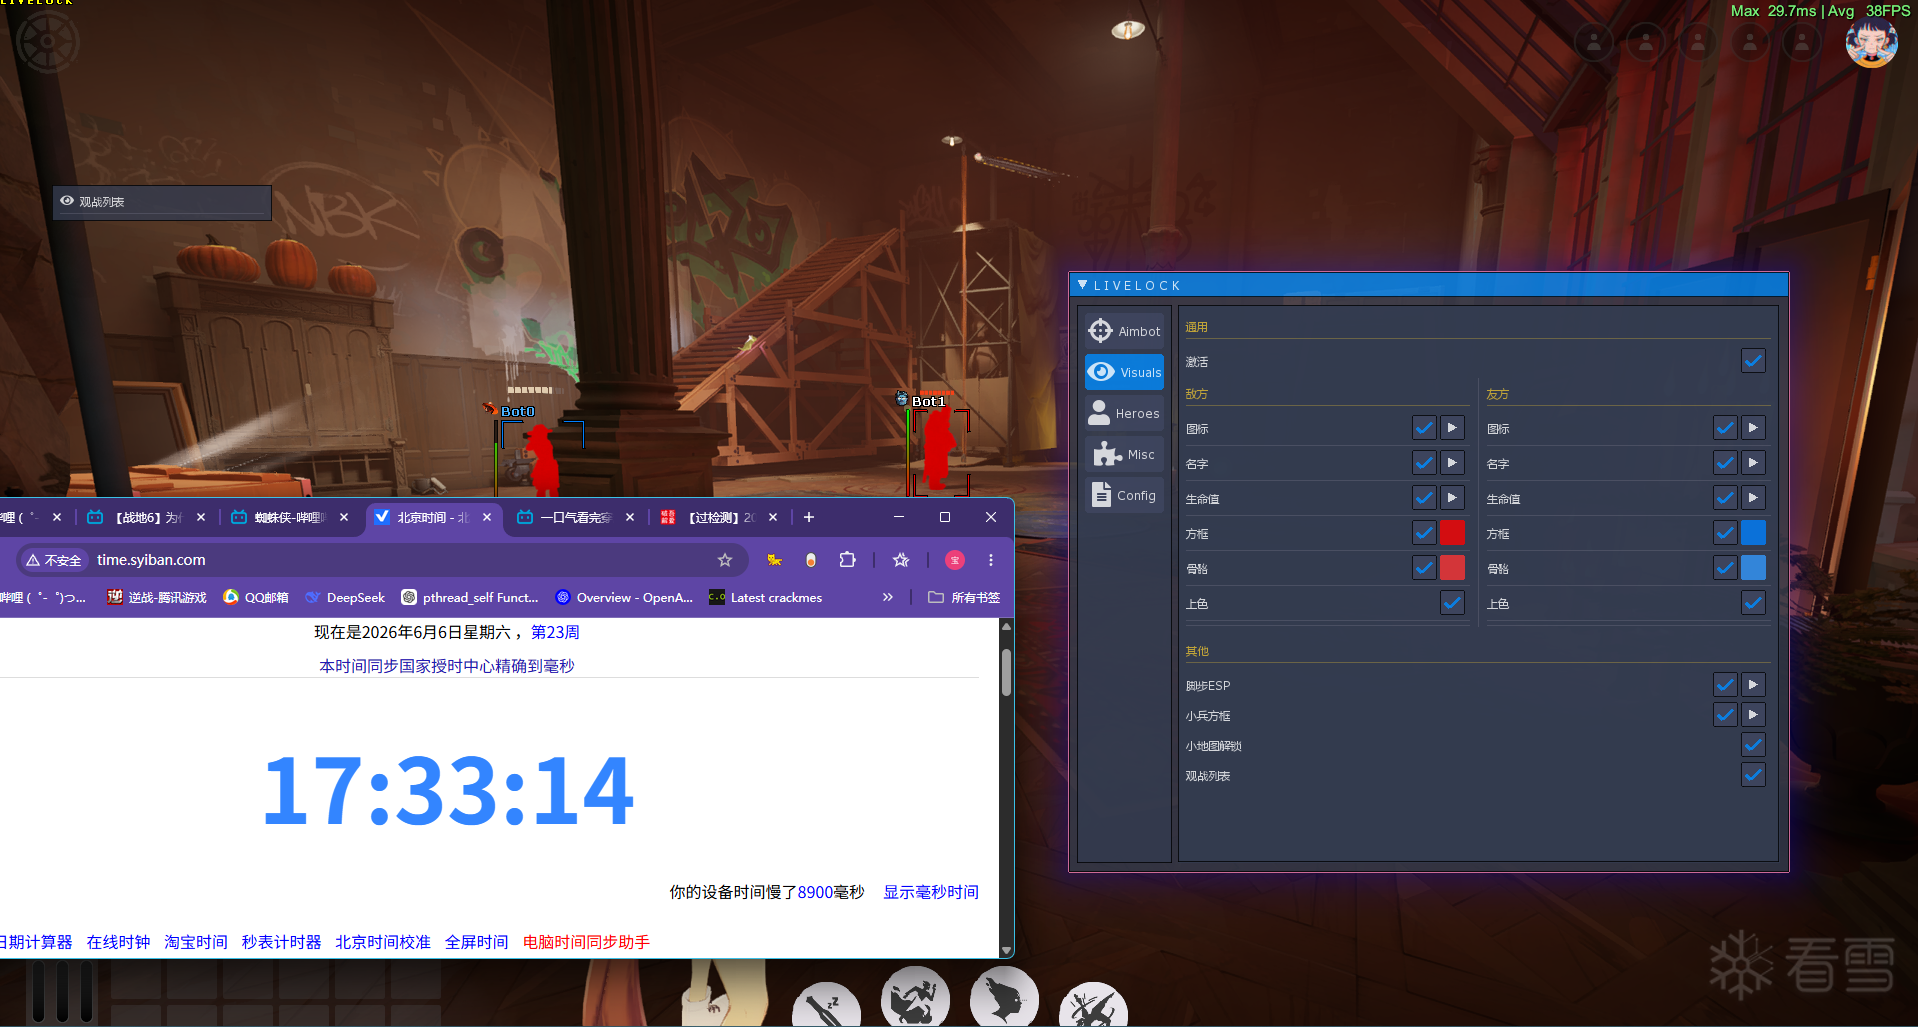Open the 秒表计时器 link
Screen dimensions: 1918x1027
click(281, 942)
